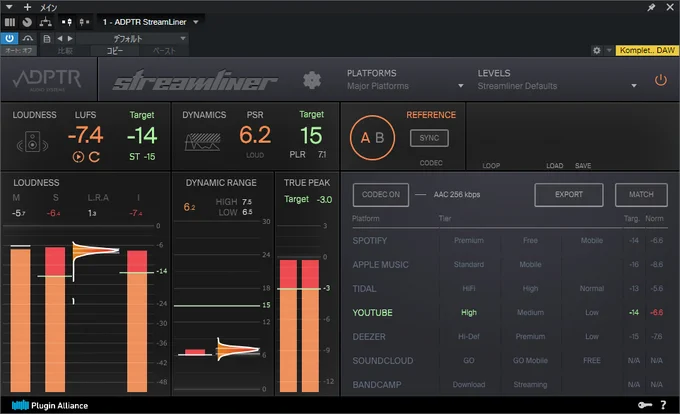Pin the plugin window

click(651, 7)
